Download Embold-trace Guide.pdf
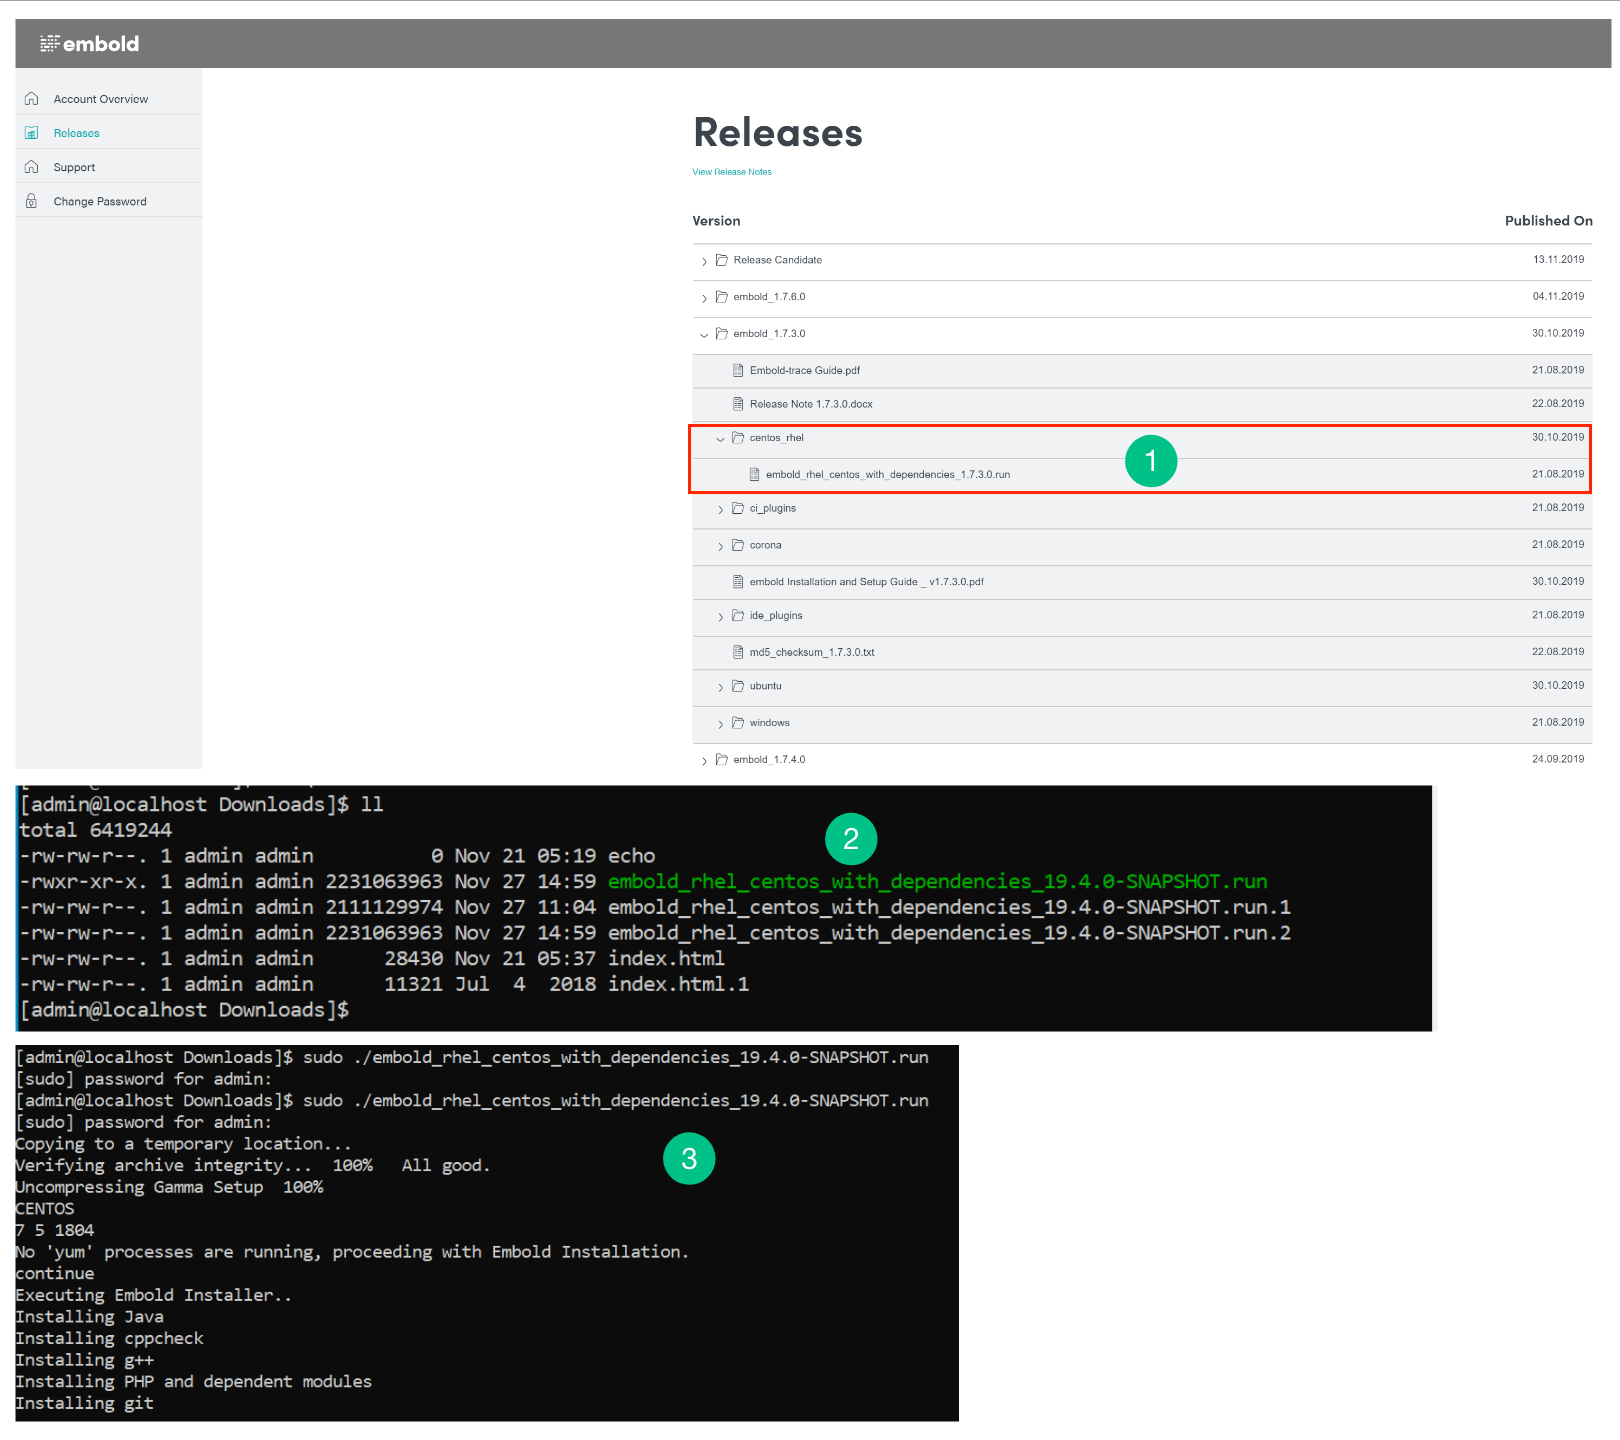The height and width of the screenshot is (1440, 1620). click(804, 371)
